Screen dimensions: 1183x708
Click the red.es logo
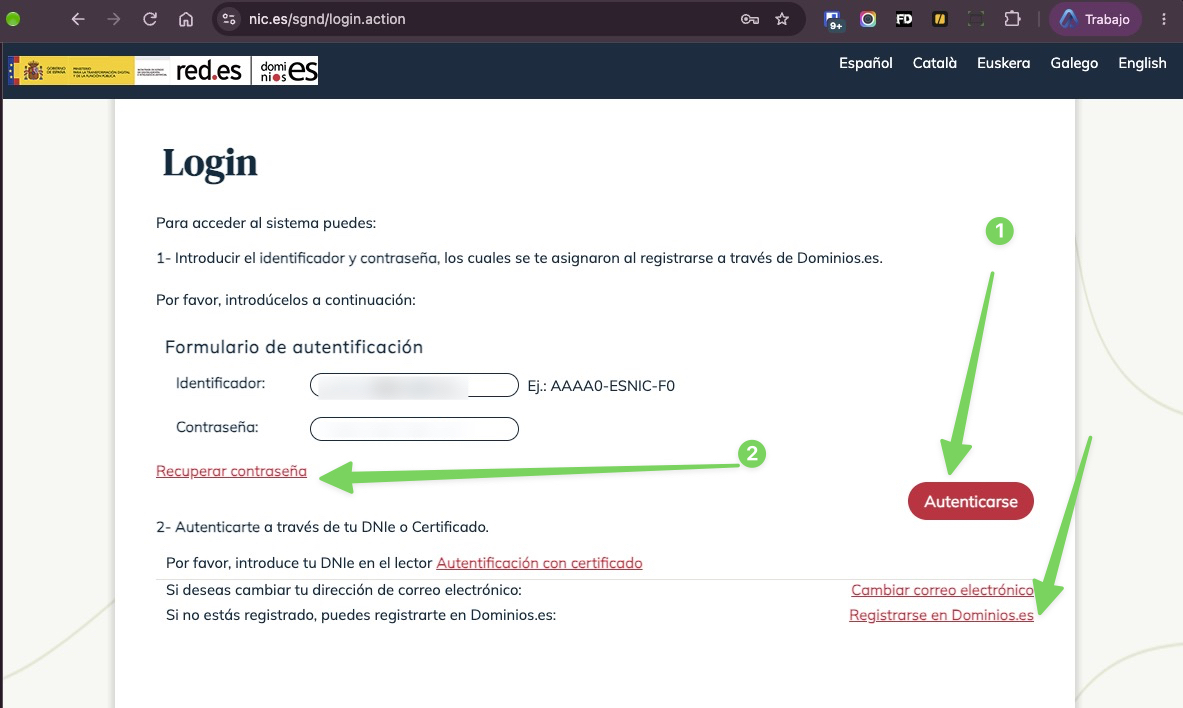pos(208,71)
